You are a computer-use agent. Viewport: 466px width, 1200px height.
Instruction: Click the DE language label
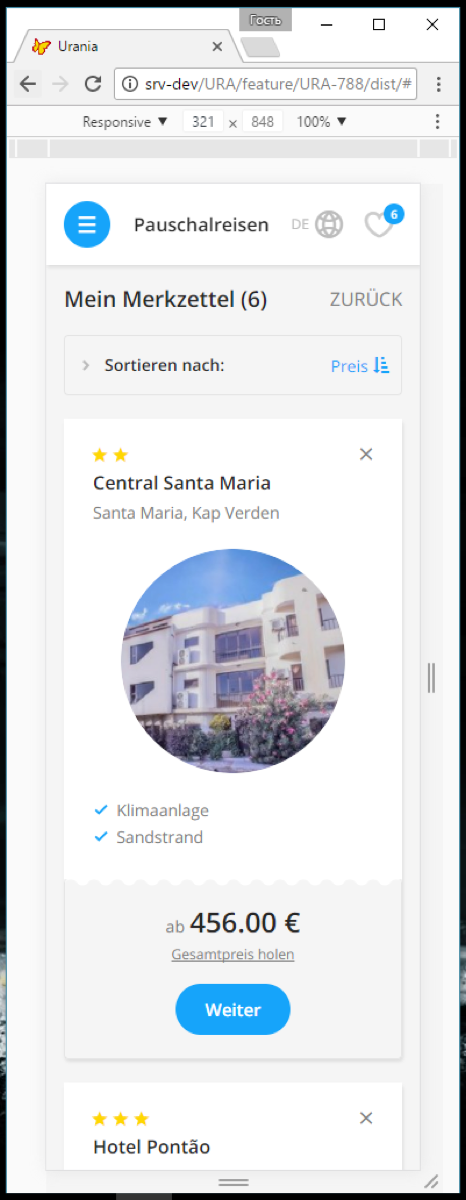[300, 224]
